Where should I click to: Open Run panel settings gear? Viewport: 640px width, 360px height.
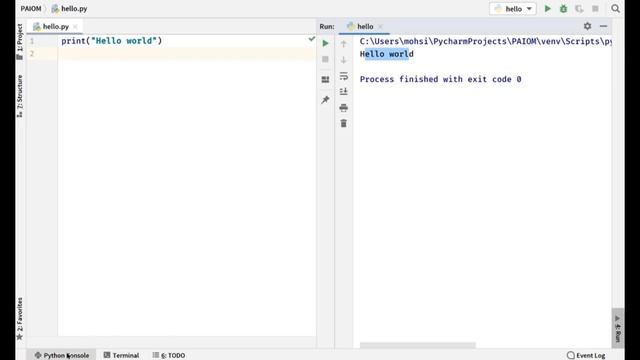pyautogui.click(x=587, y=26)
